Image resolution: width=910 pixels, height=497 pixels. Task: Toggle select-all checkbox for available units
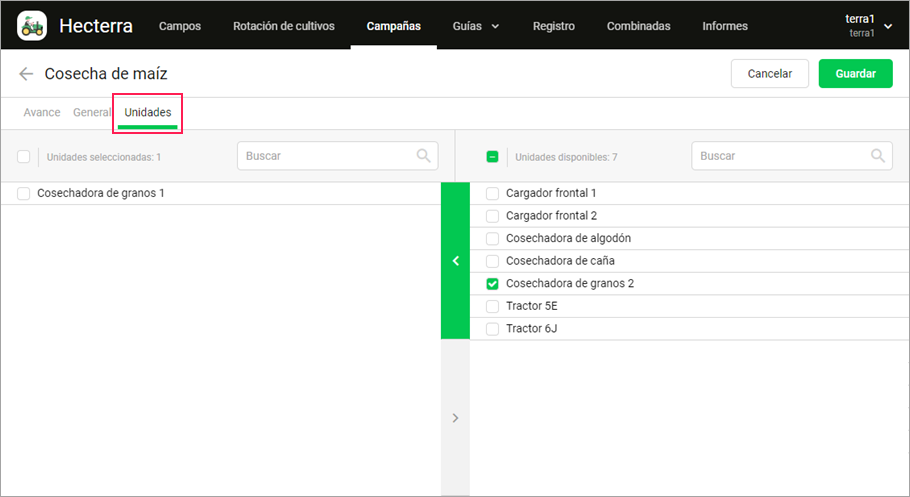pos(492,157)
